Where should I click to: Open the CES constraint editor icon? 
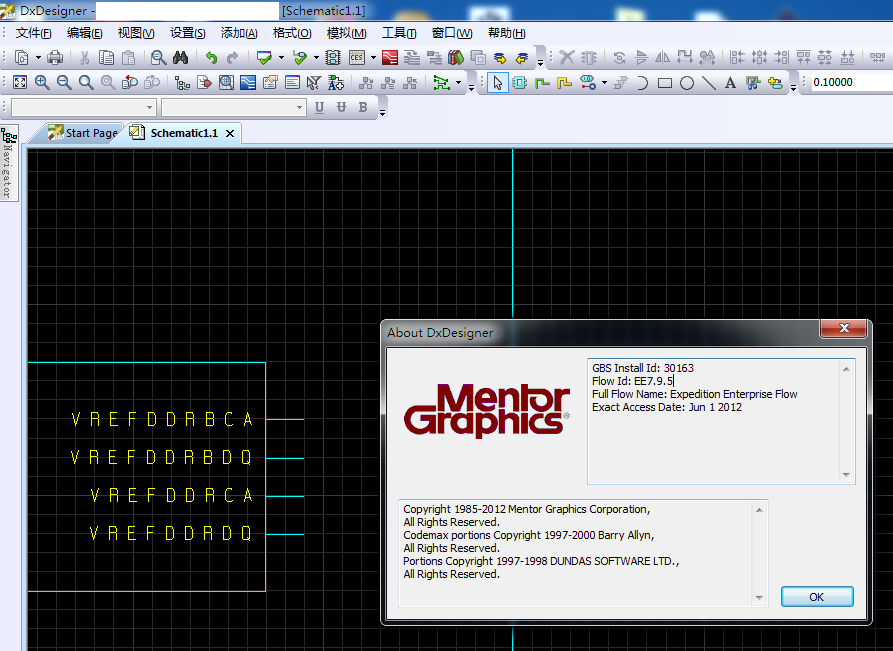(357, 58)
